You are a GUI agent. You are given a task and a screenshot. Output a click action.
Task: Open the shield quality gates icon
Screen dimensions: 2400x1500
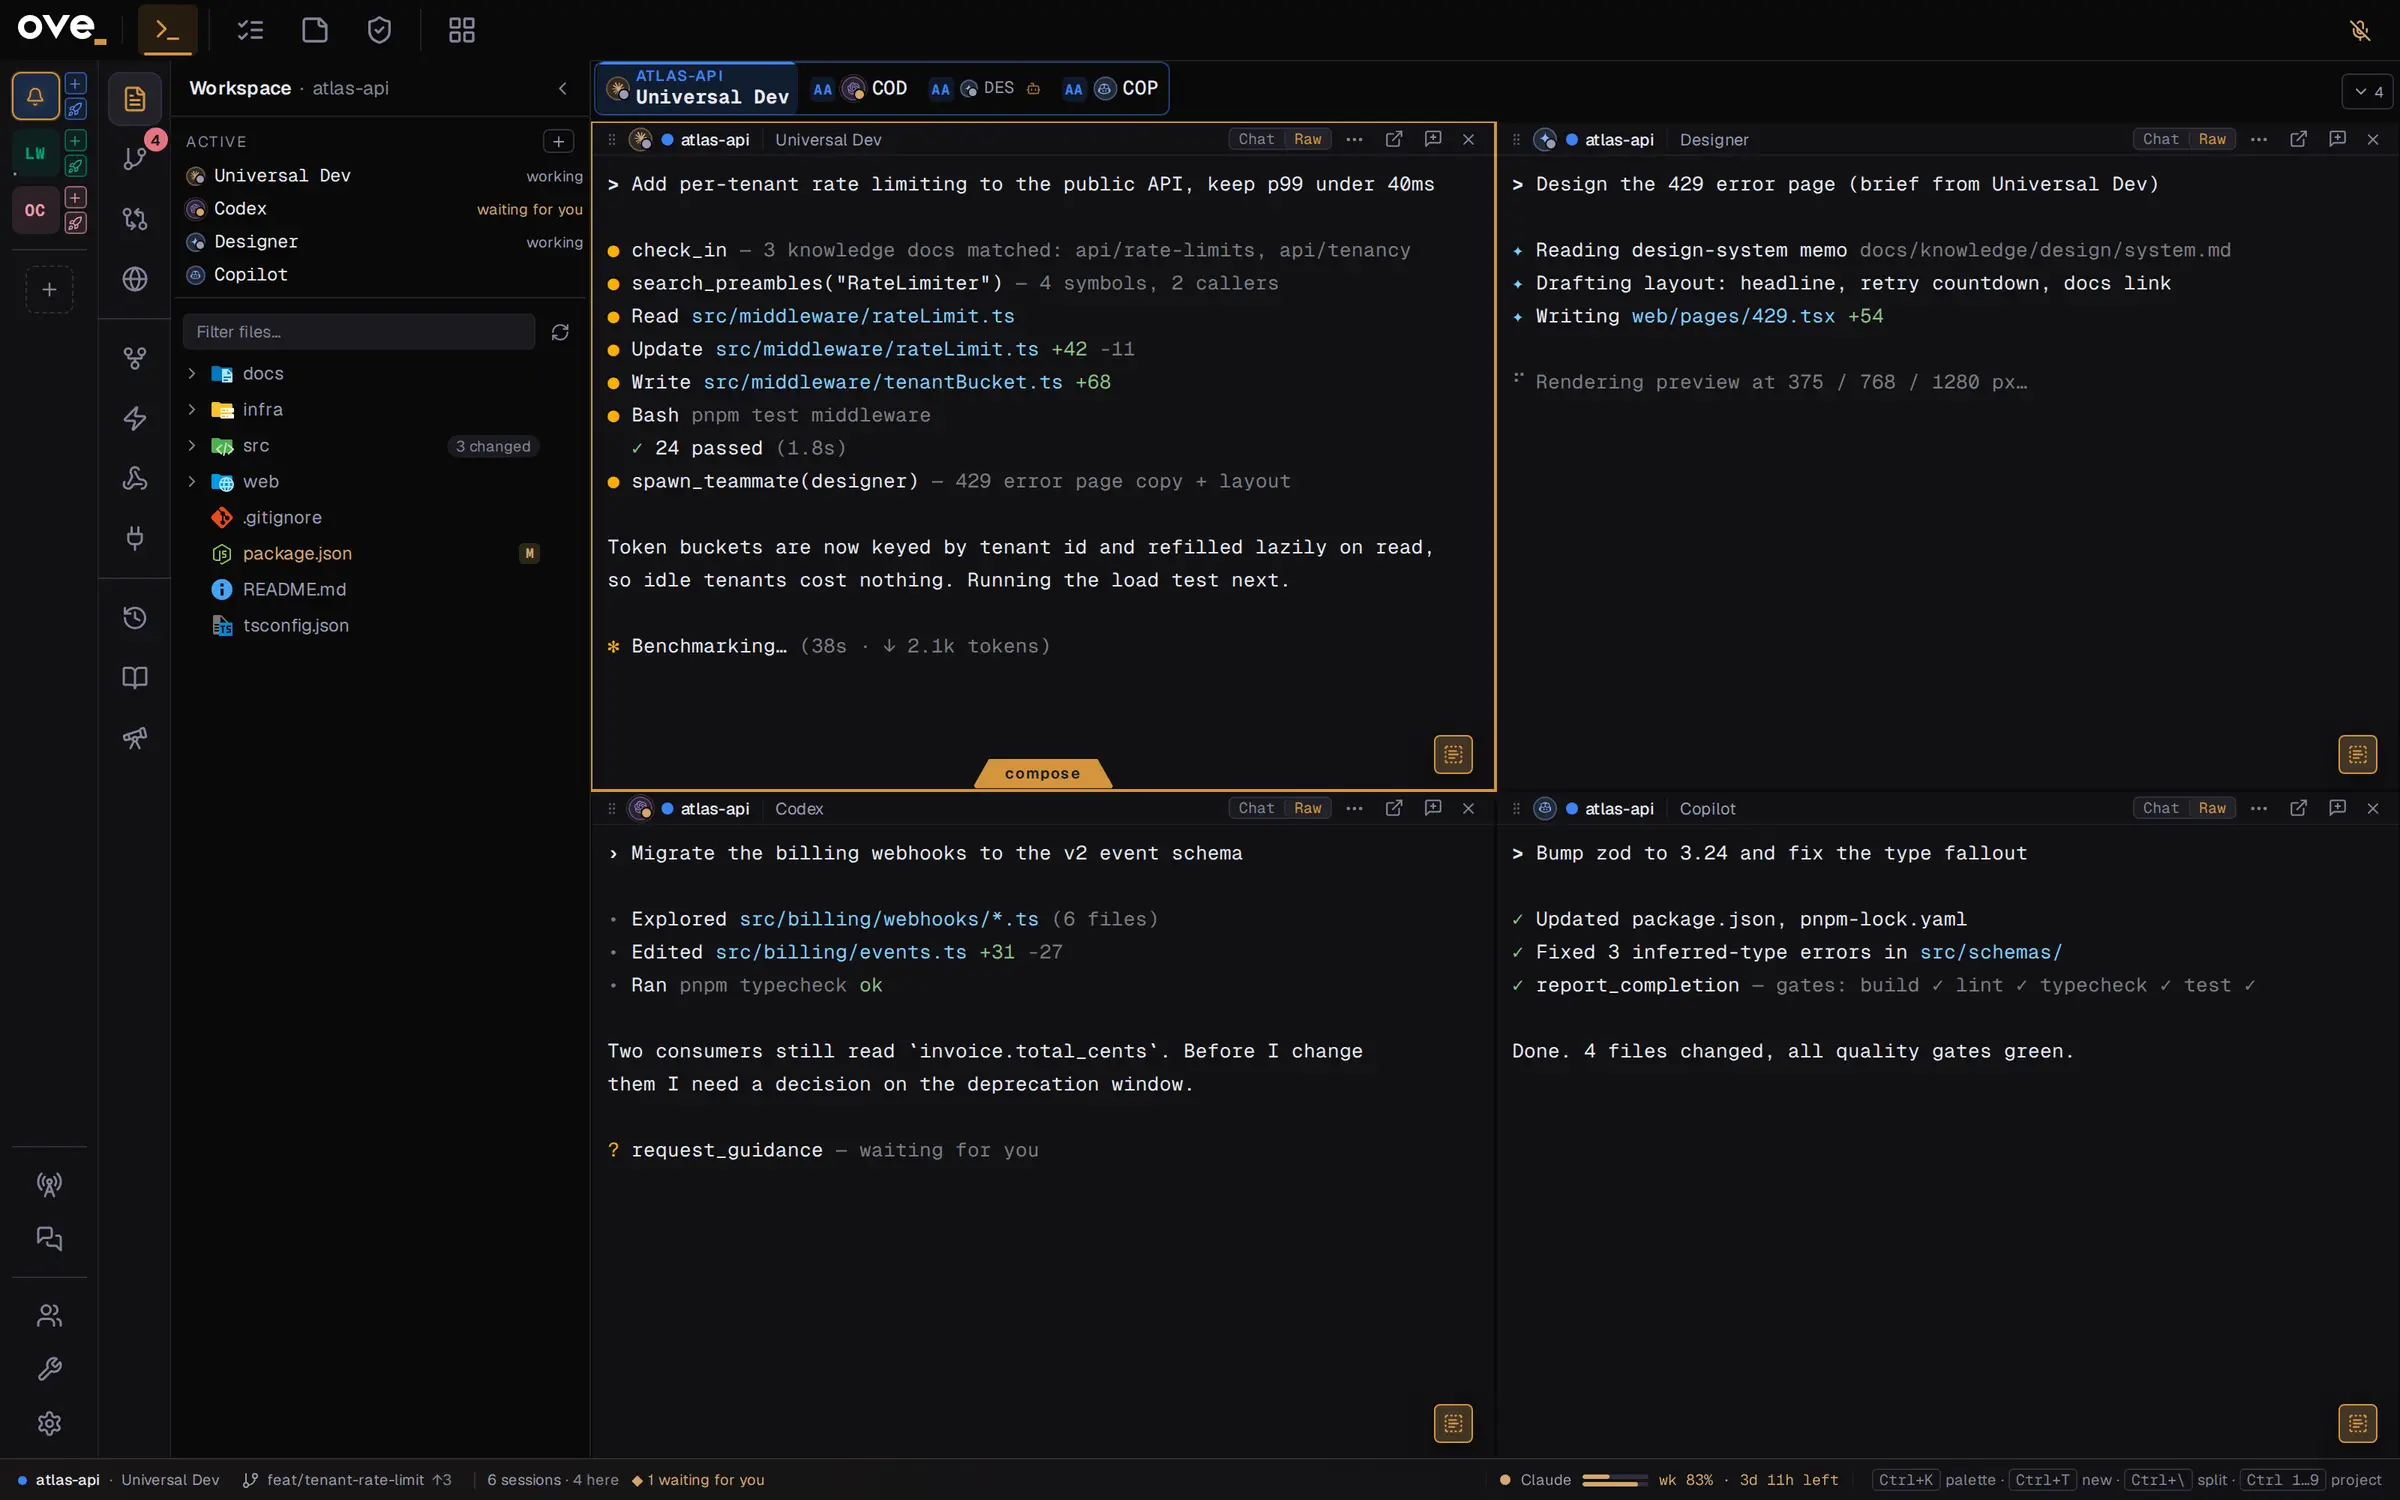(x=379, y=30)
